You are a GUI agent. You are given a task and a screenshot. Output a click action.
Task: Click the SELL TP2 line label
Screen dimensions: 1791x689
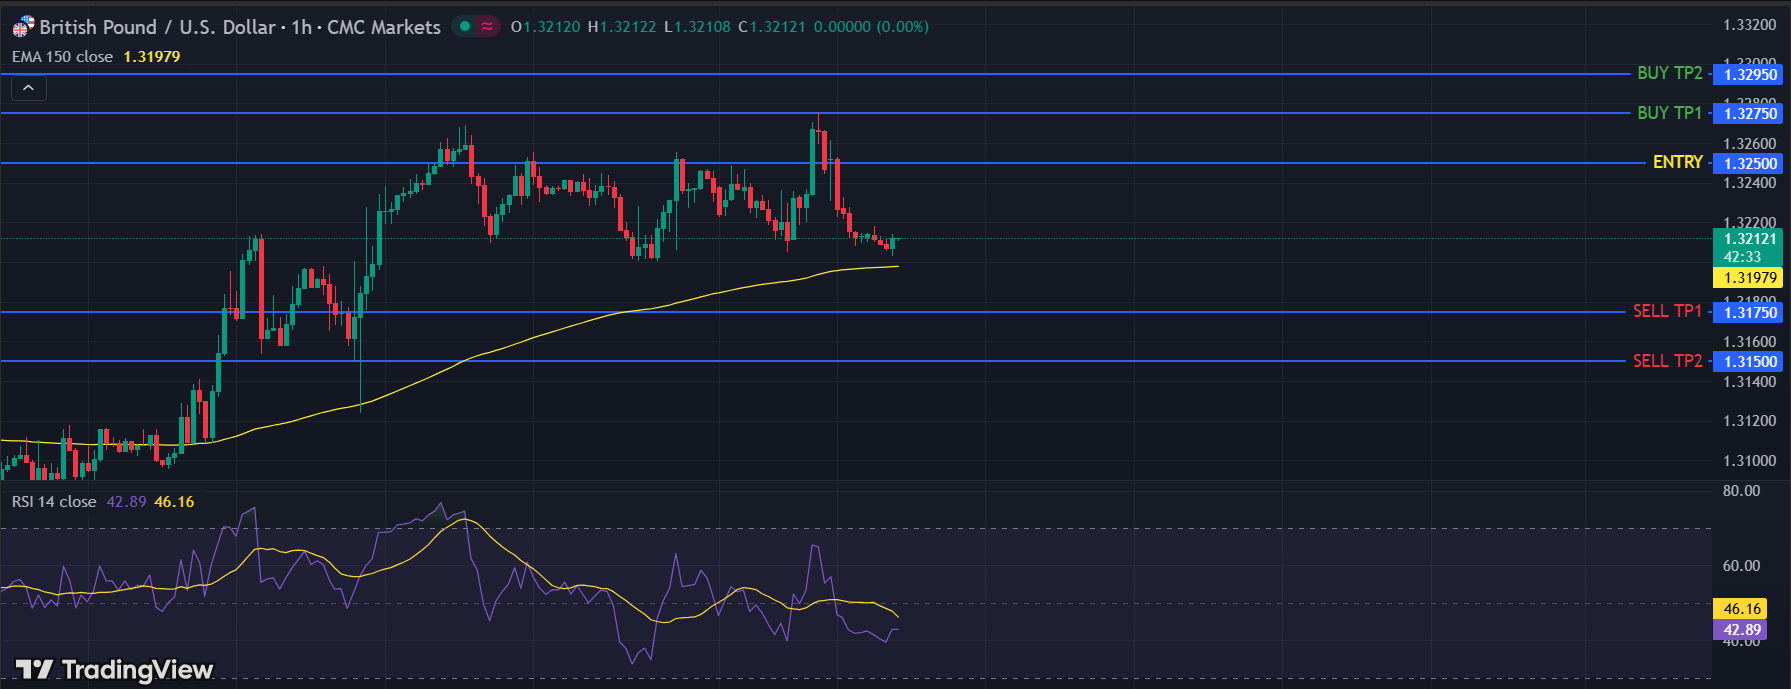(x=1667, y=361)
